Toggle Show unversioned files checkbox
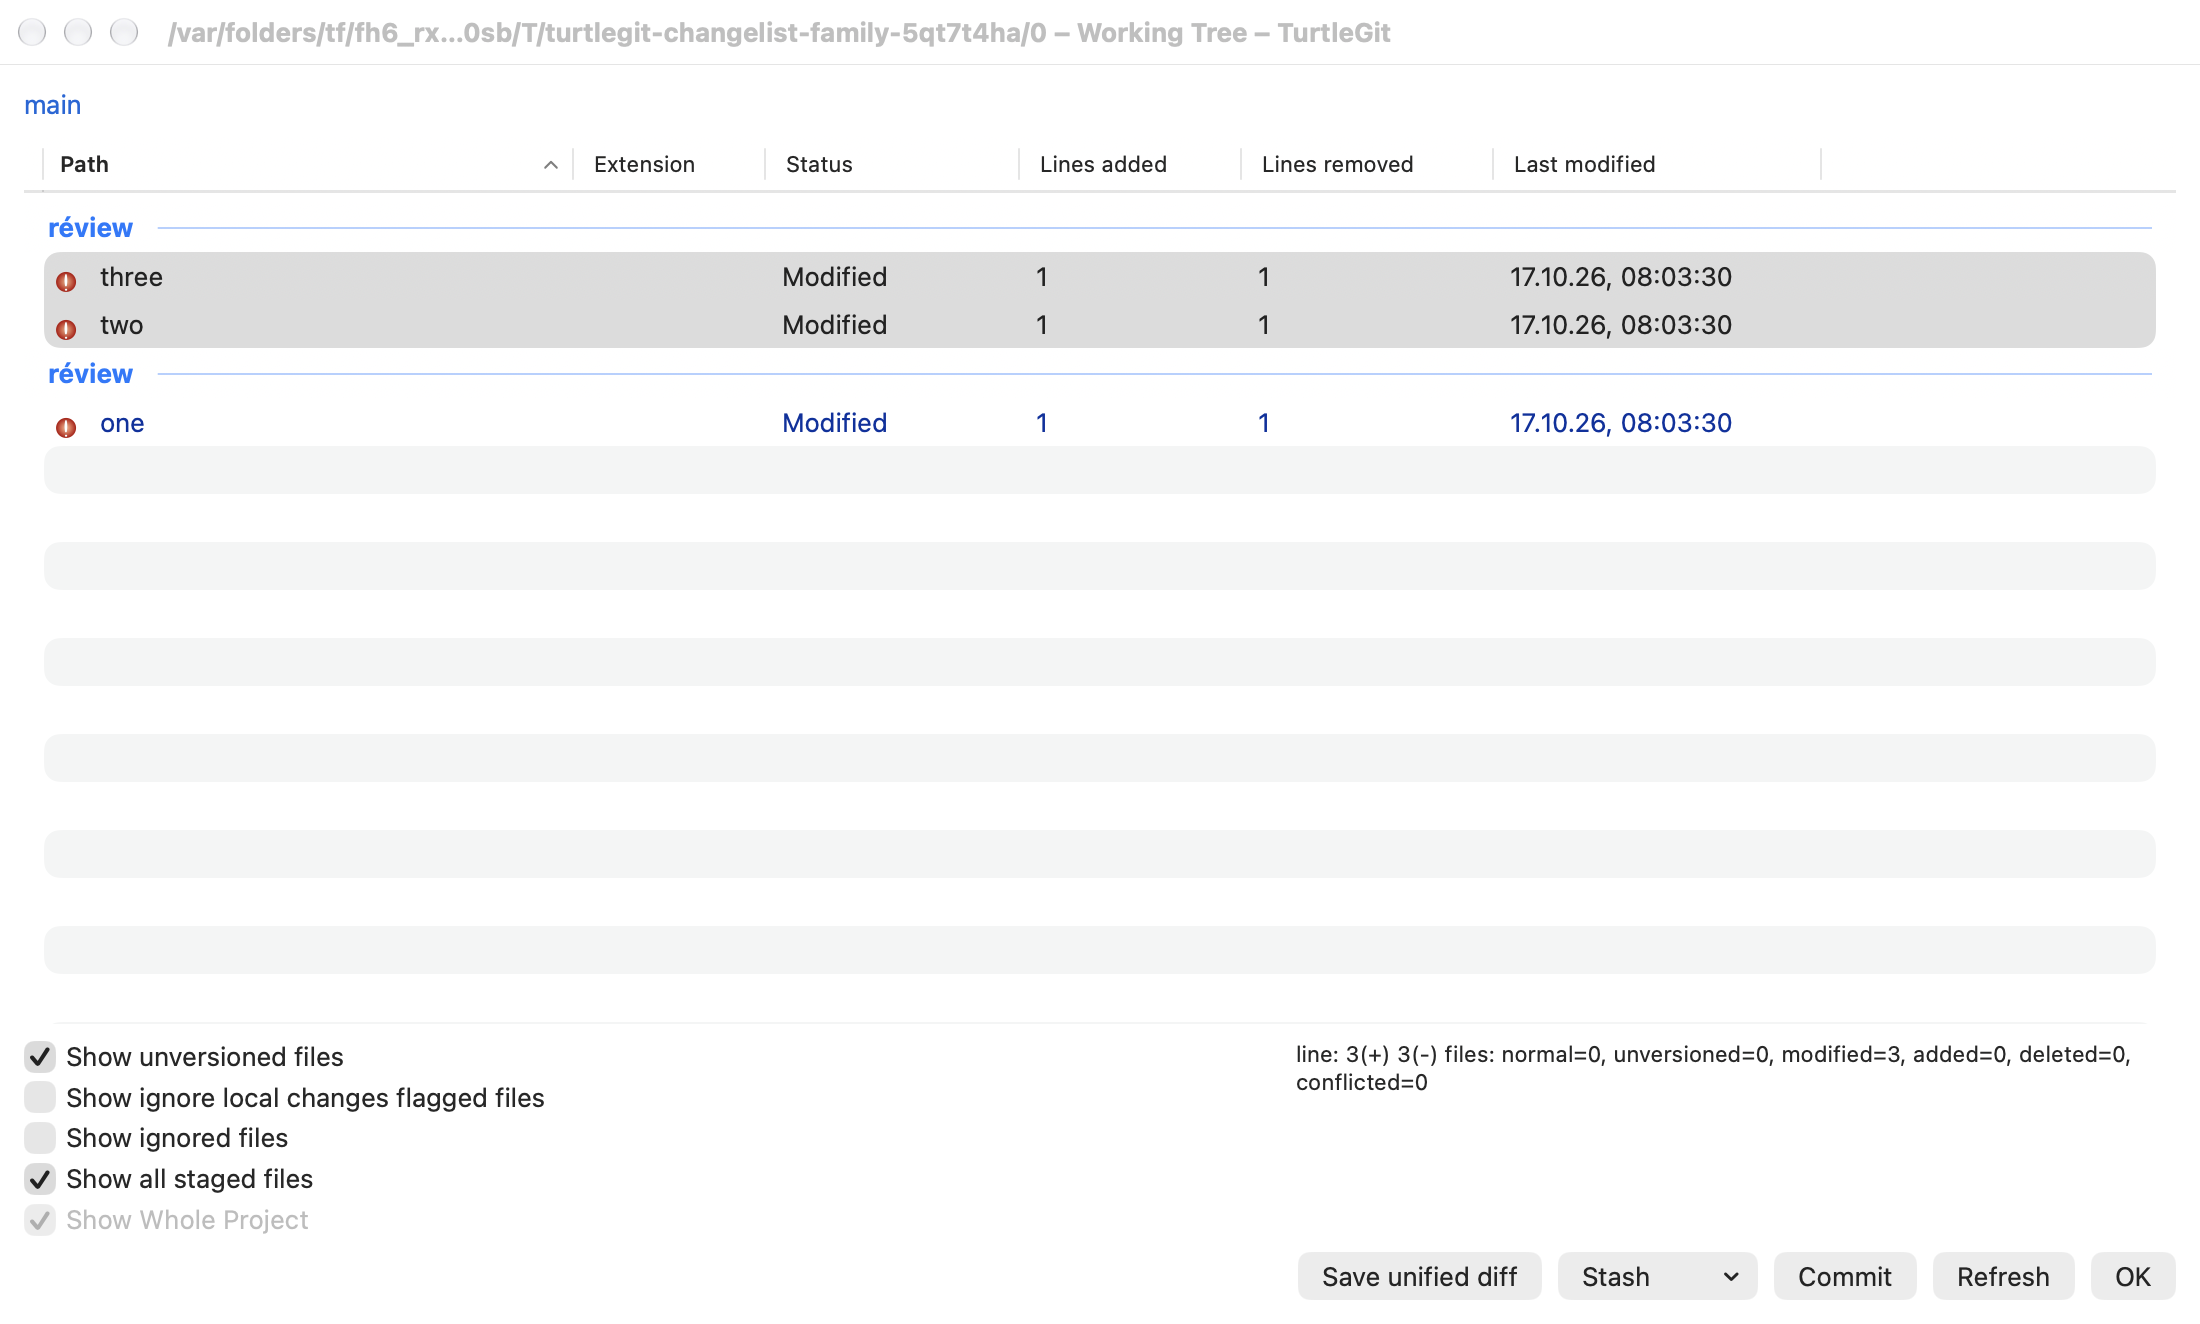The image size is (2200, 1324). [40, 1056]
